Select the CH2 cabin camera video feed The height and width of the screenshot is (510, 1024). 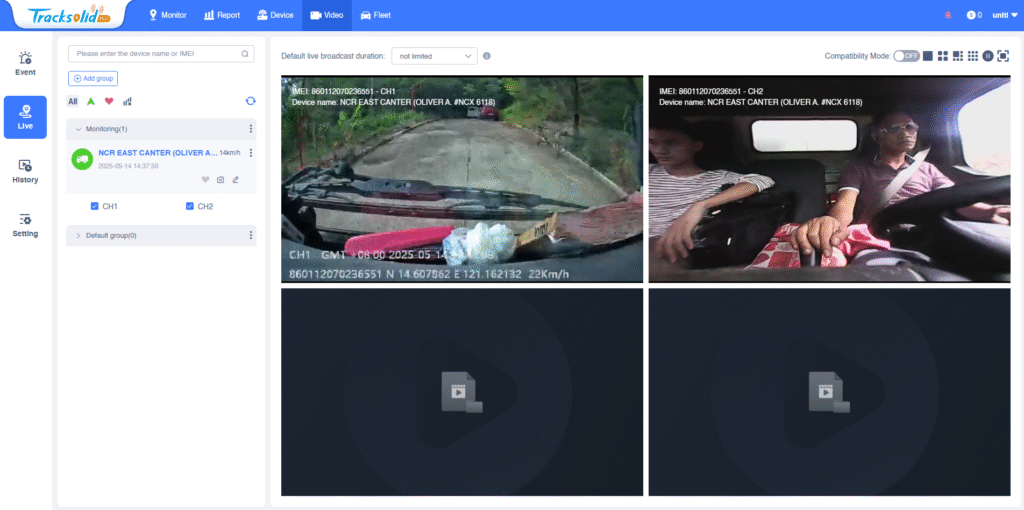829,179
